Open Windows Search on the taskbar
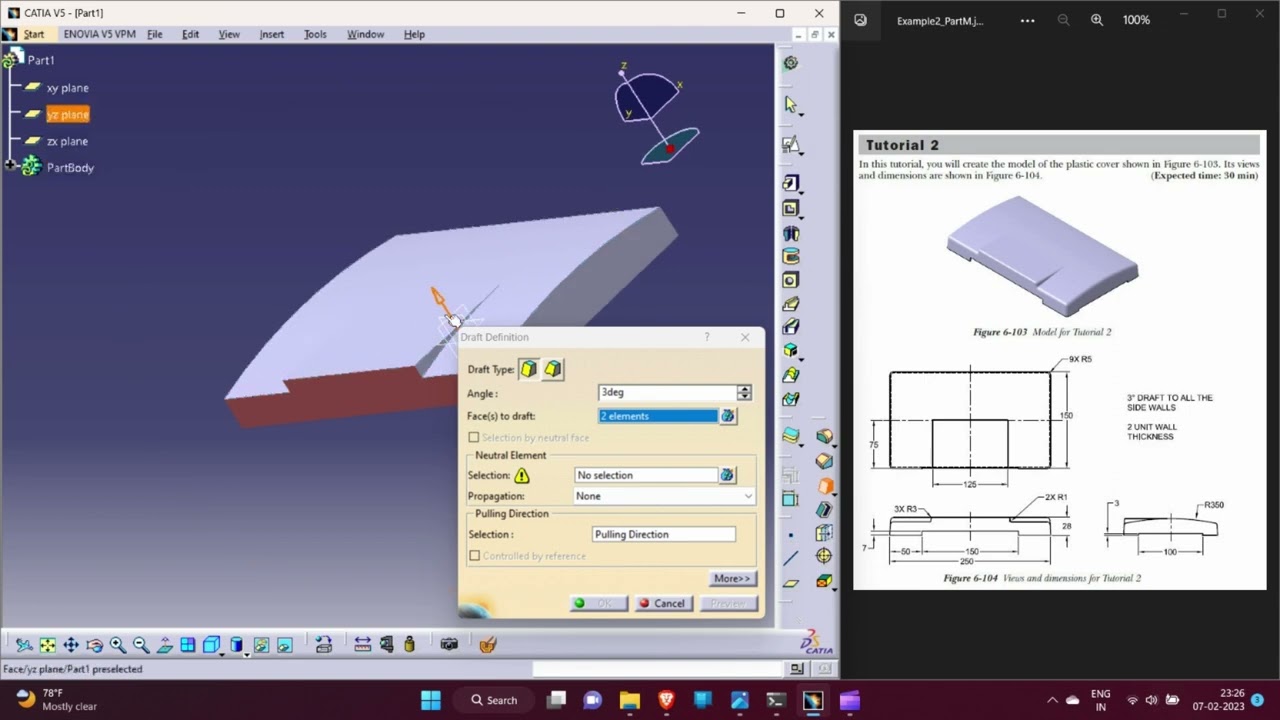Image resolution: width=1280 pixels, height=720 pixels. coord(495,700)
